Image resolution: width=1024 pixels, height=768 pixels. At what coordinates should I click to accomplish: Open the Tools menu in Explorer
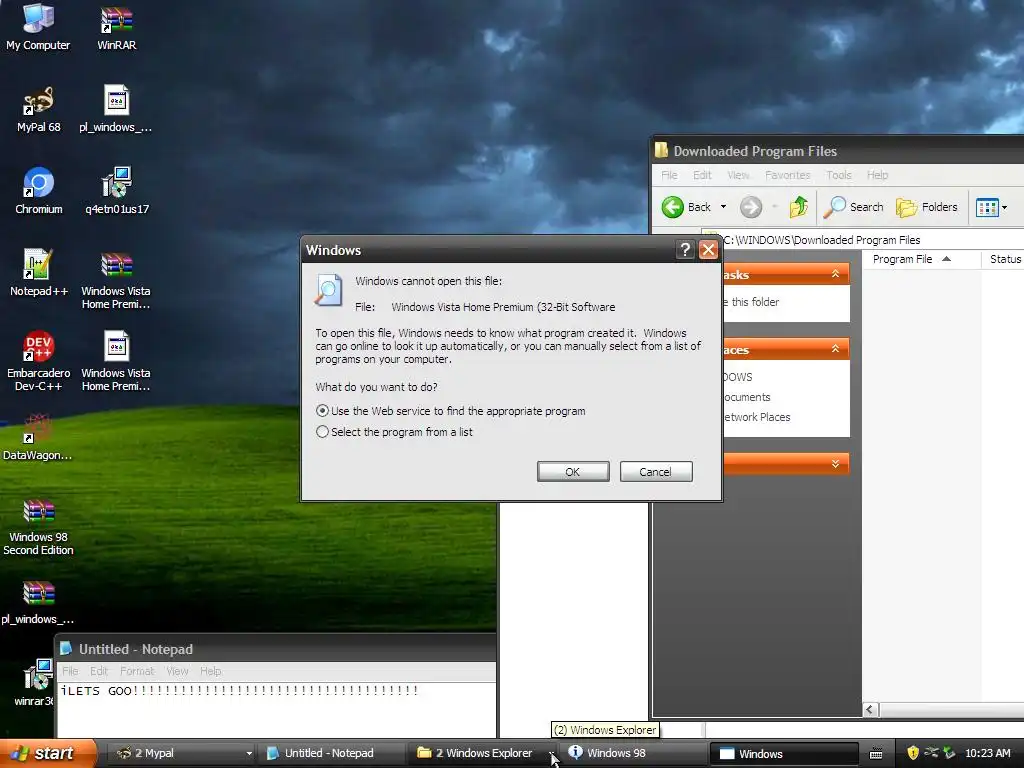point(839,175)
